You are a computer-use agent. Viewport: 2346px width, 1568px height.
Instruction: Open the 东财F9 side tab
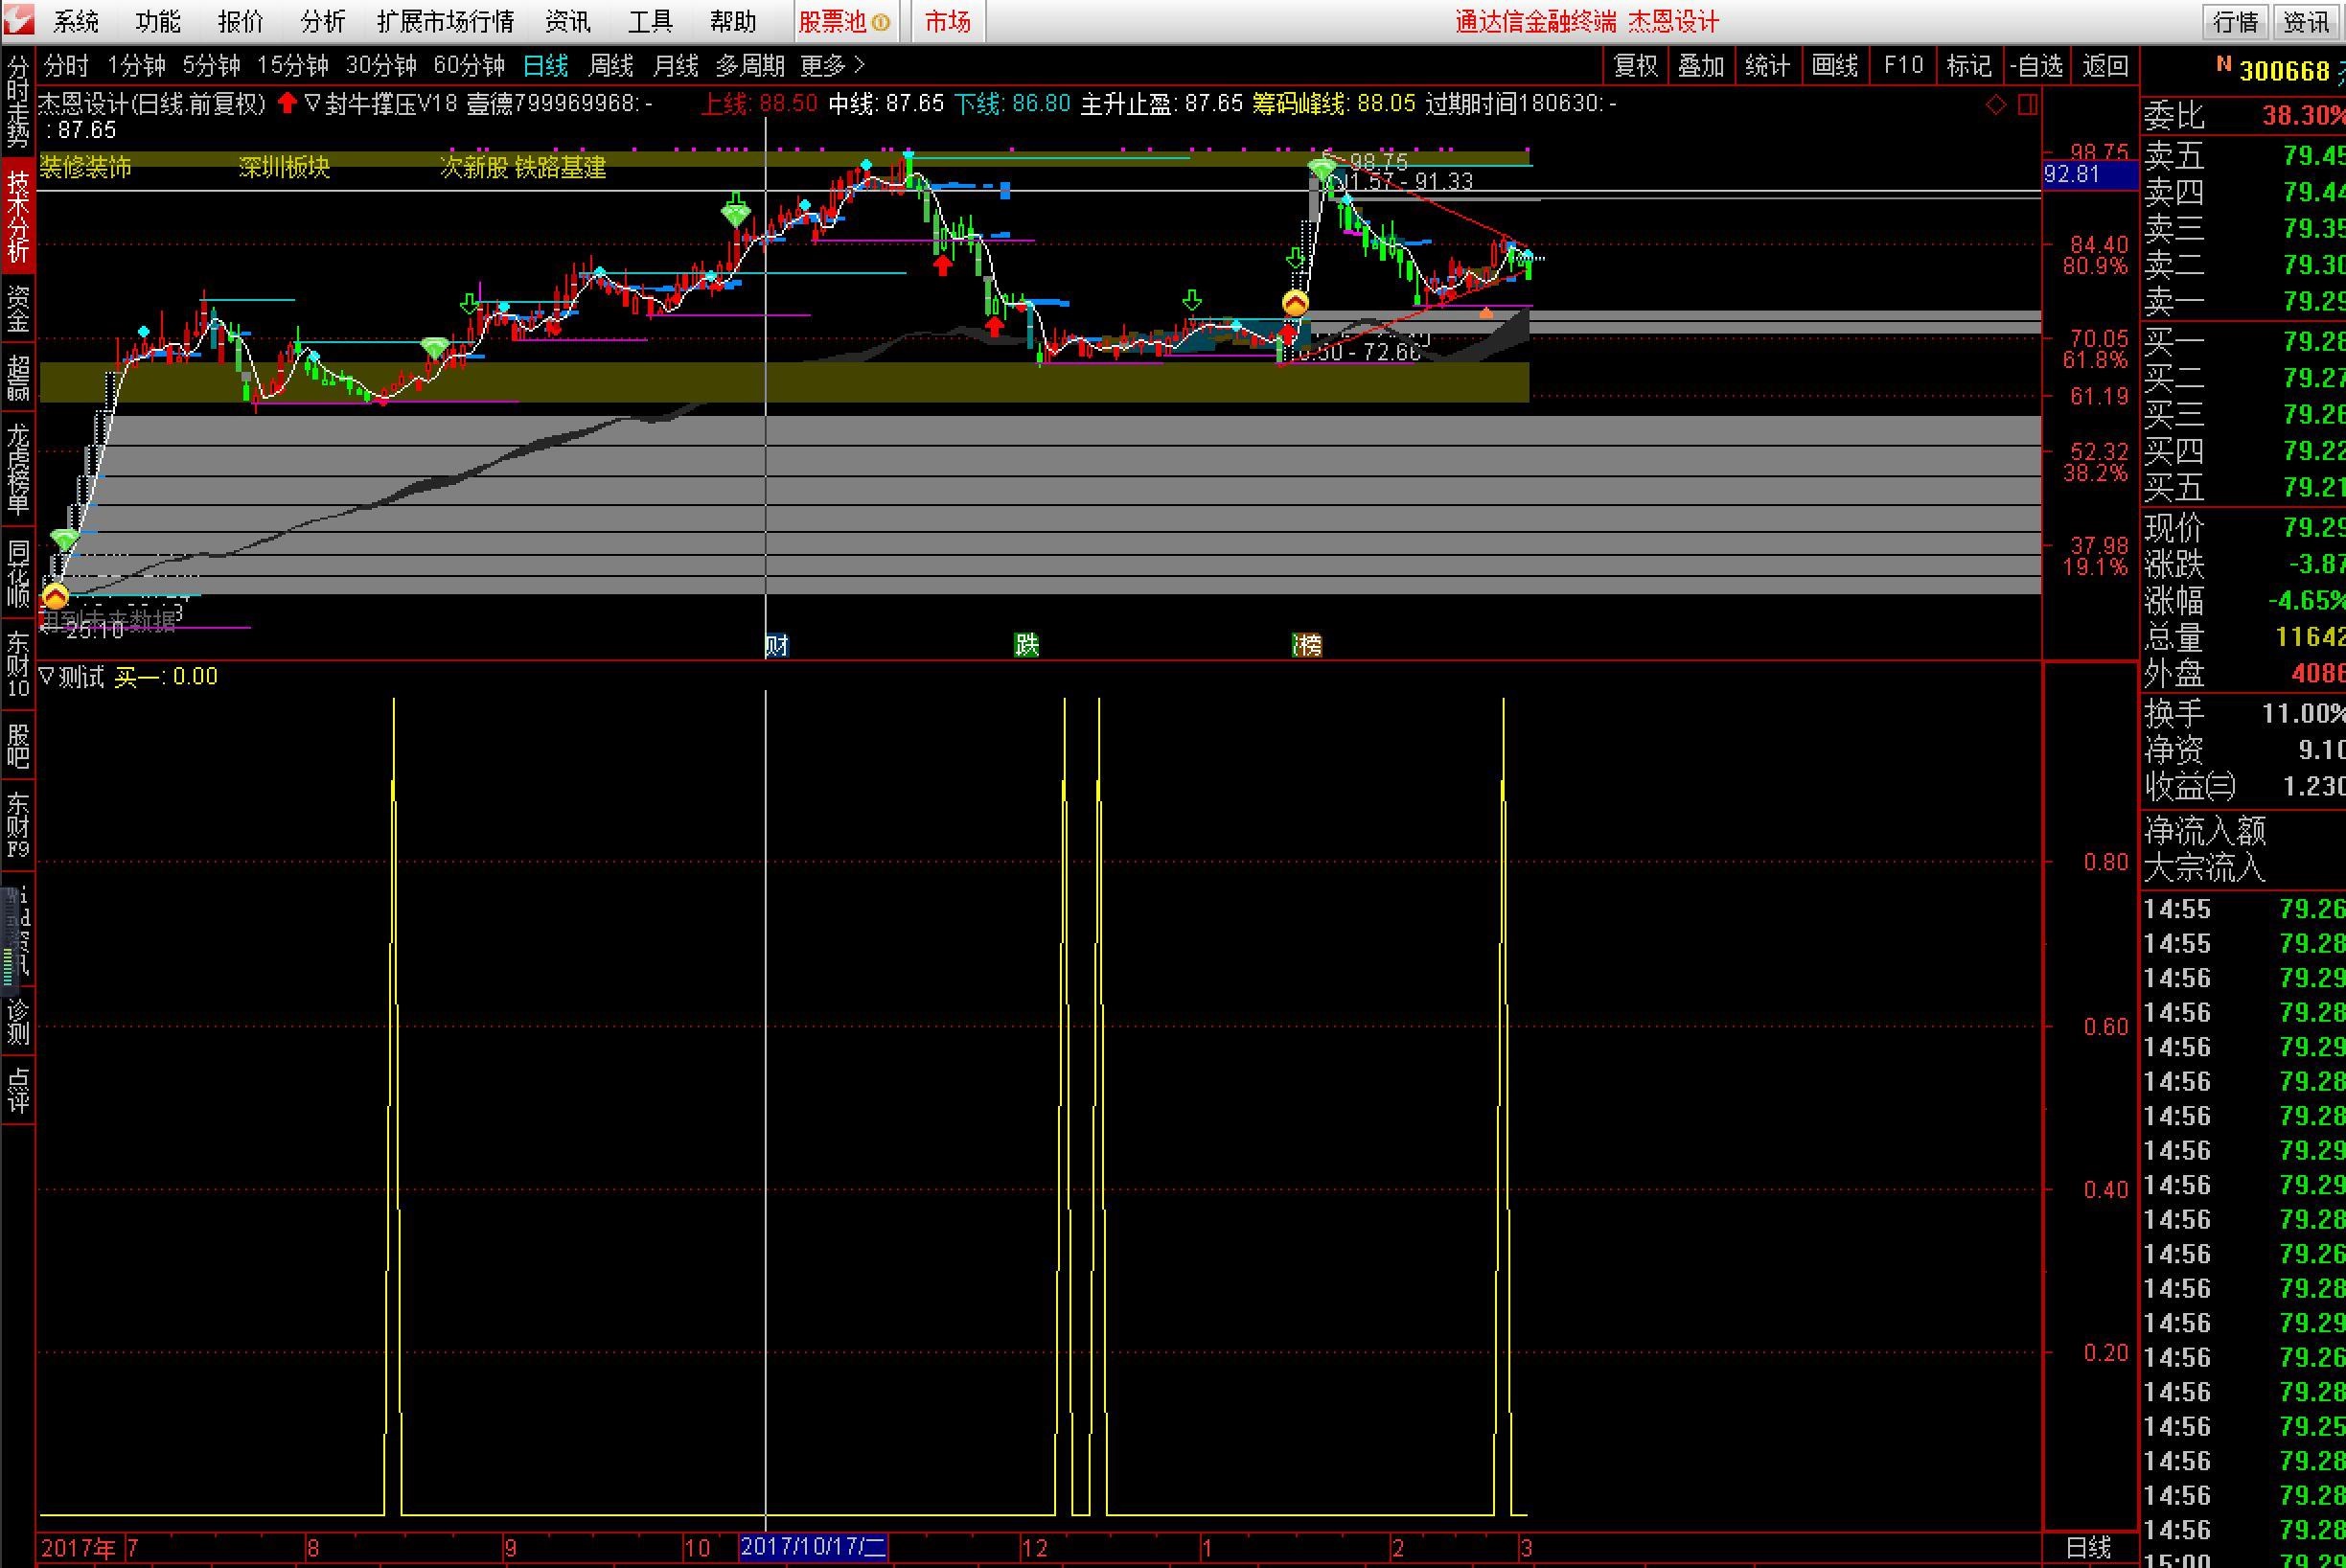click(18, 825)
